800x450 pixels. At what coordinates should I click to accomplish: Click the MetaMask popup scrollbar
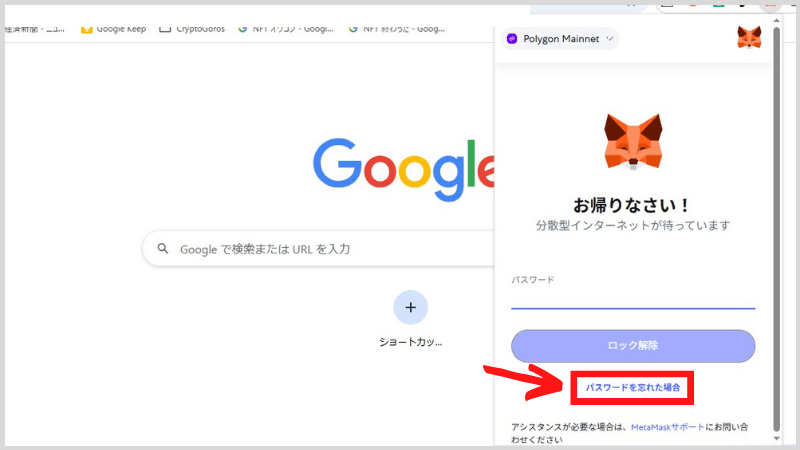[x=777, y=230]
